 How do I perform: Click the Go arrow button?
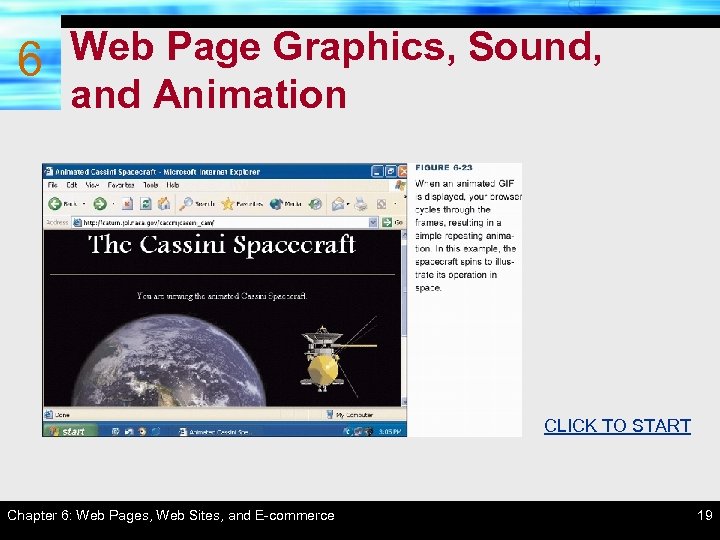tap(387, 222)
